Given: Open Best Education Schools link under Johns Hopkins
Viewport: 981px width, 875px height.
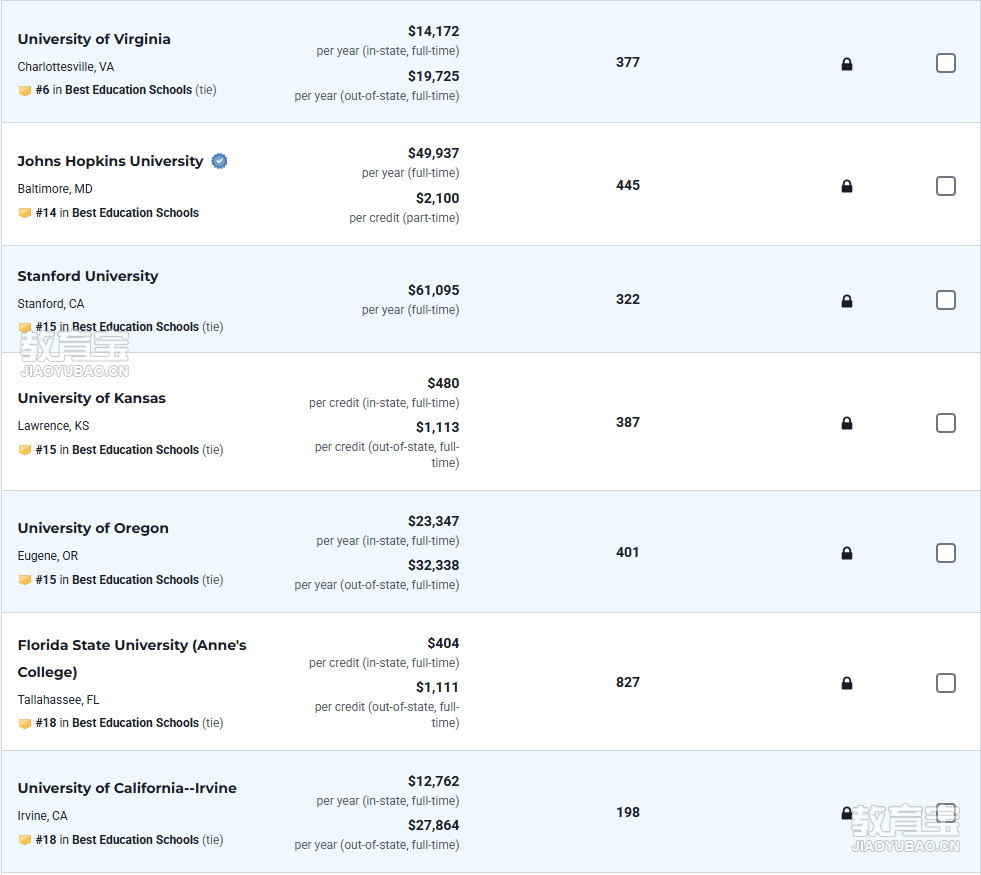Looking at the screenshot, I should [x=135, y=213].
